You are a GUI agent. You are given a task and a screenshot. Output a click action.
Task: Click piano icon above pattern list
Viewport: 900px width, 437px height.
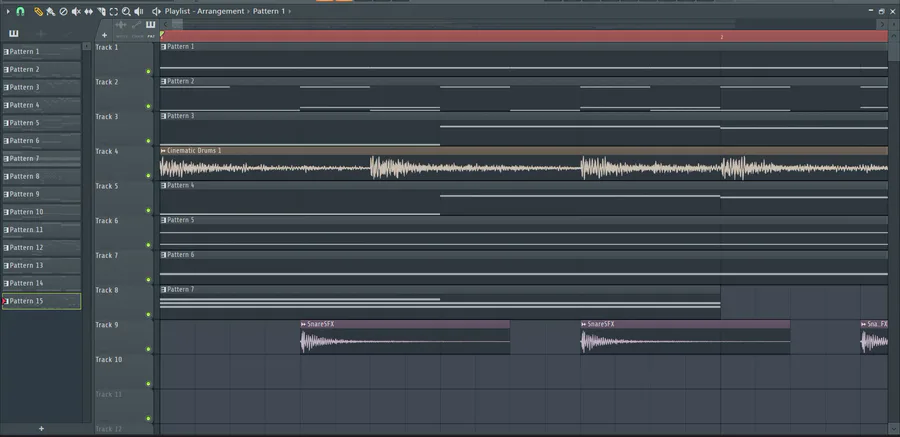(14, 33)
